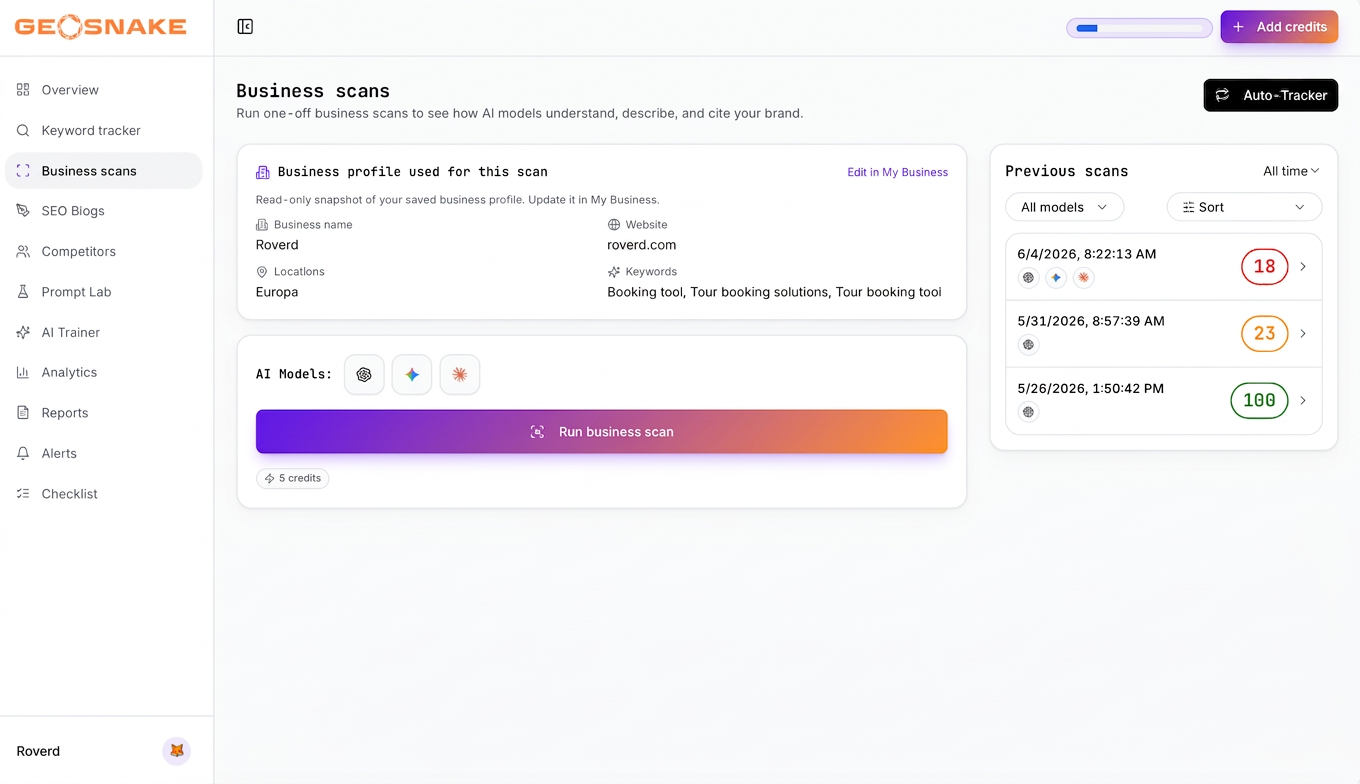1360x784 pixels.
Task: Click the Booking tool keywords text
Action: [774, 292]
